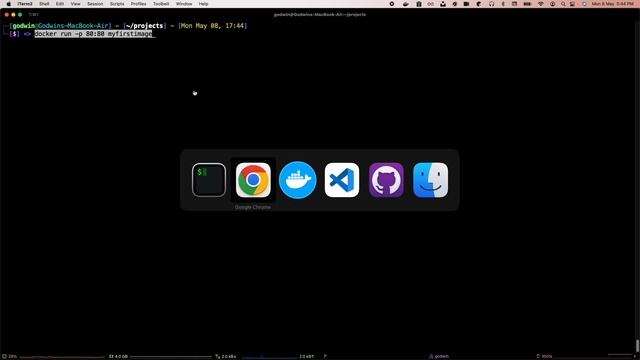This screenshot has height=360, width=640.
Task: Click the godwin user status bar item
Action: click(439, 356)
